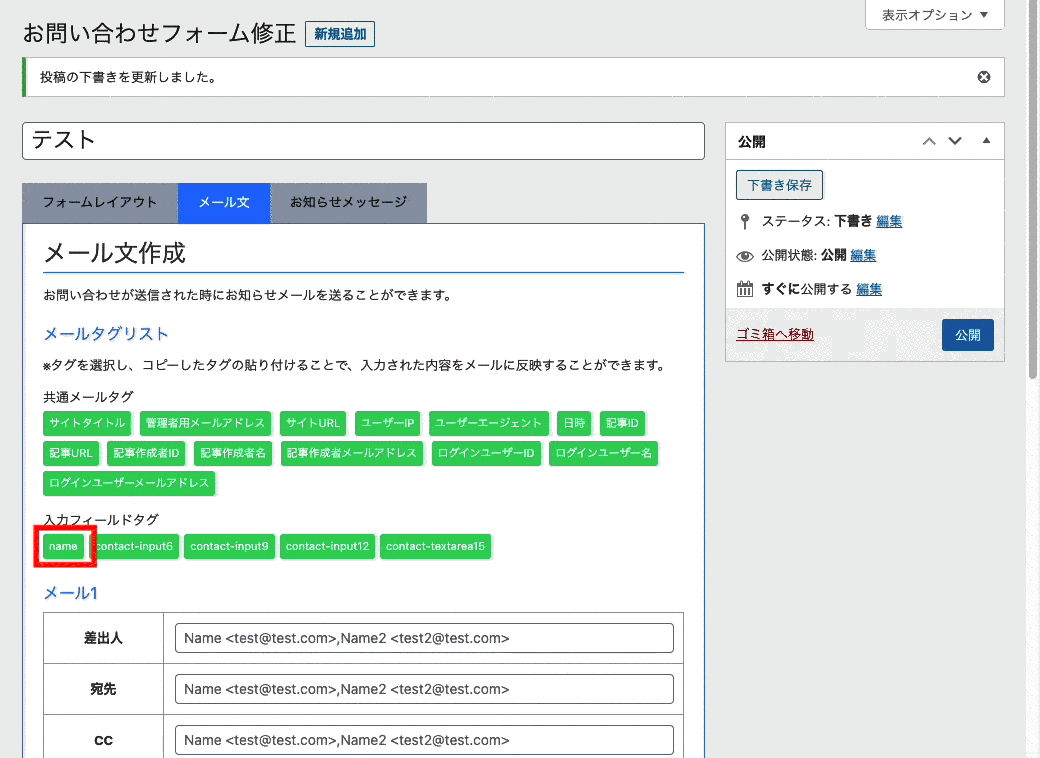Save the draft with 下書き保存
Screen dimensions: 1040x758
click(779, 185)
